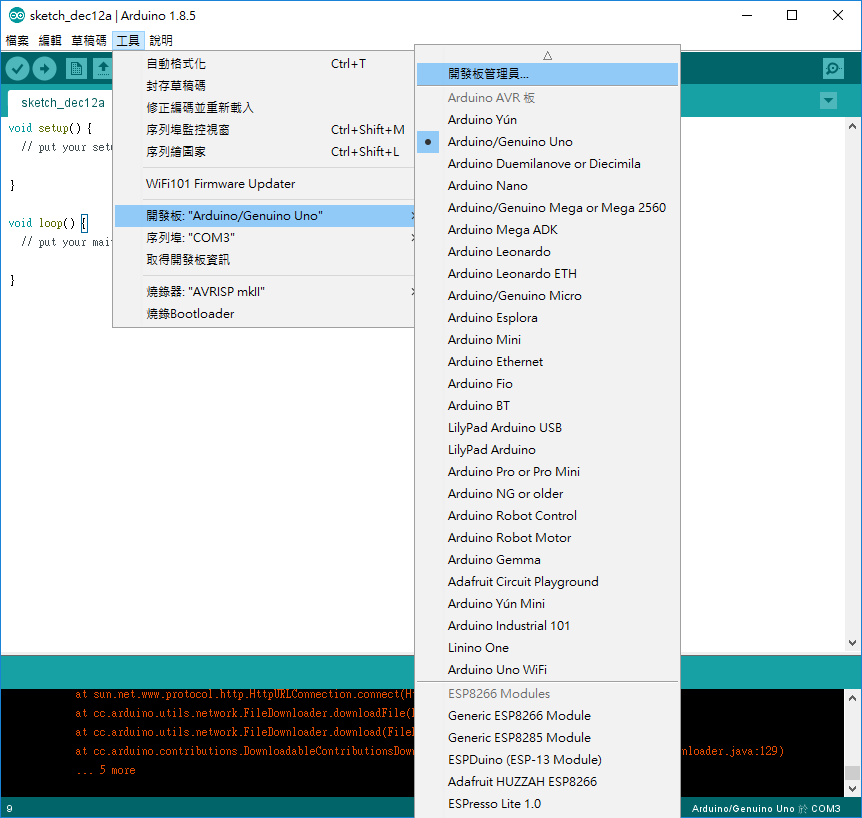The height and width of the screenshot is (818, 862).
Task: Select Arduino Industrial 101 board
Action: click(548, 626)
